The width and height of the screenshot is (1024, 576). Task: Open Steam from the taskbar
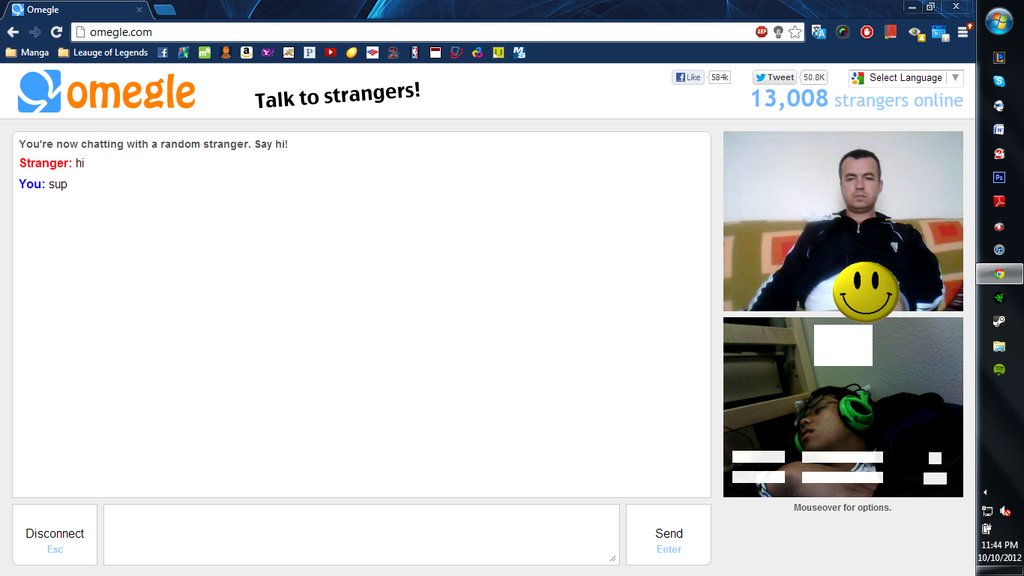(x=998, y=321)
